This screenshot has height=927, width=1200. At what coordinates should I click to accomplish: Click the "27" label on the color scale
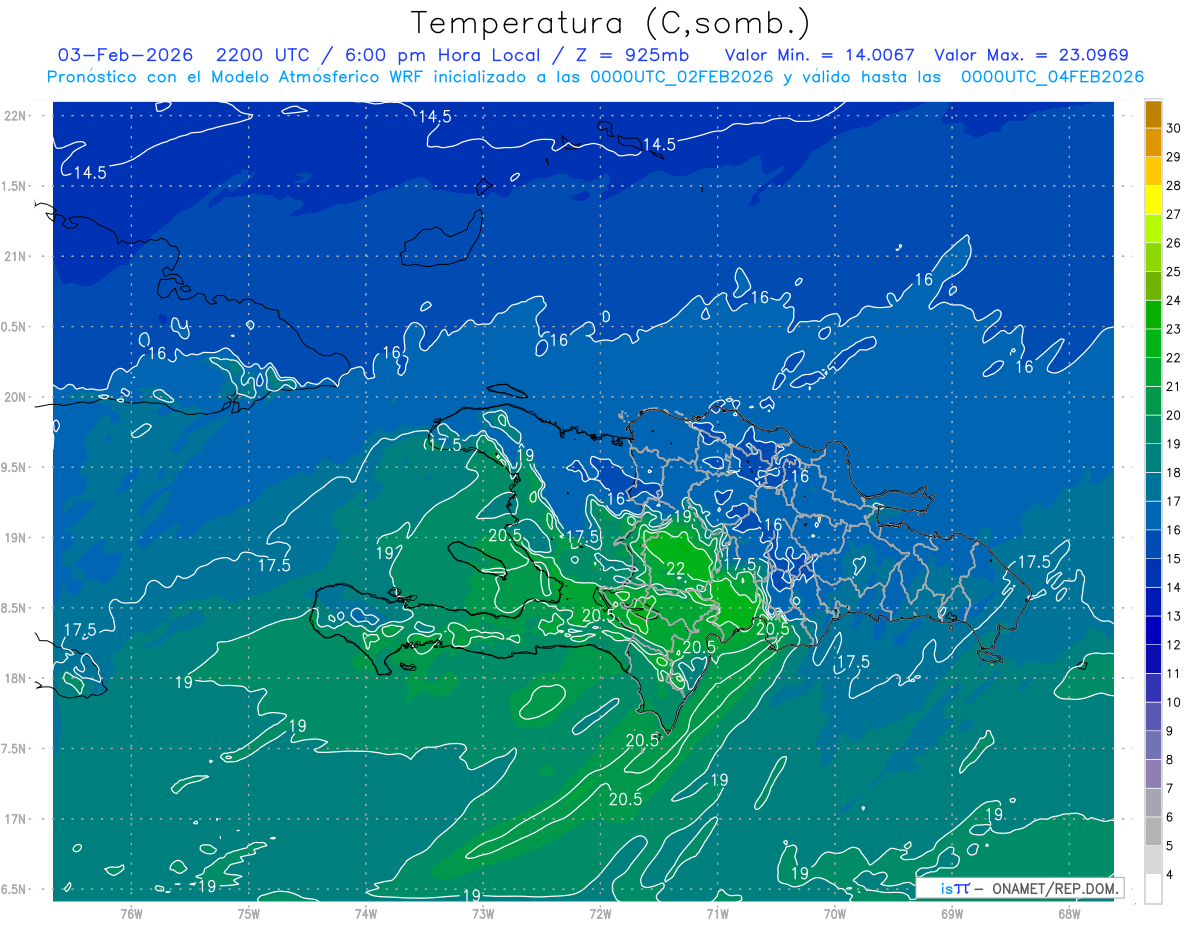click(x=1174, y=214)
